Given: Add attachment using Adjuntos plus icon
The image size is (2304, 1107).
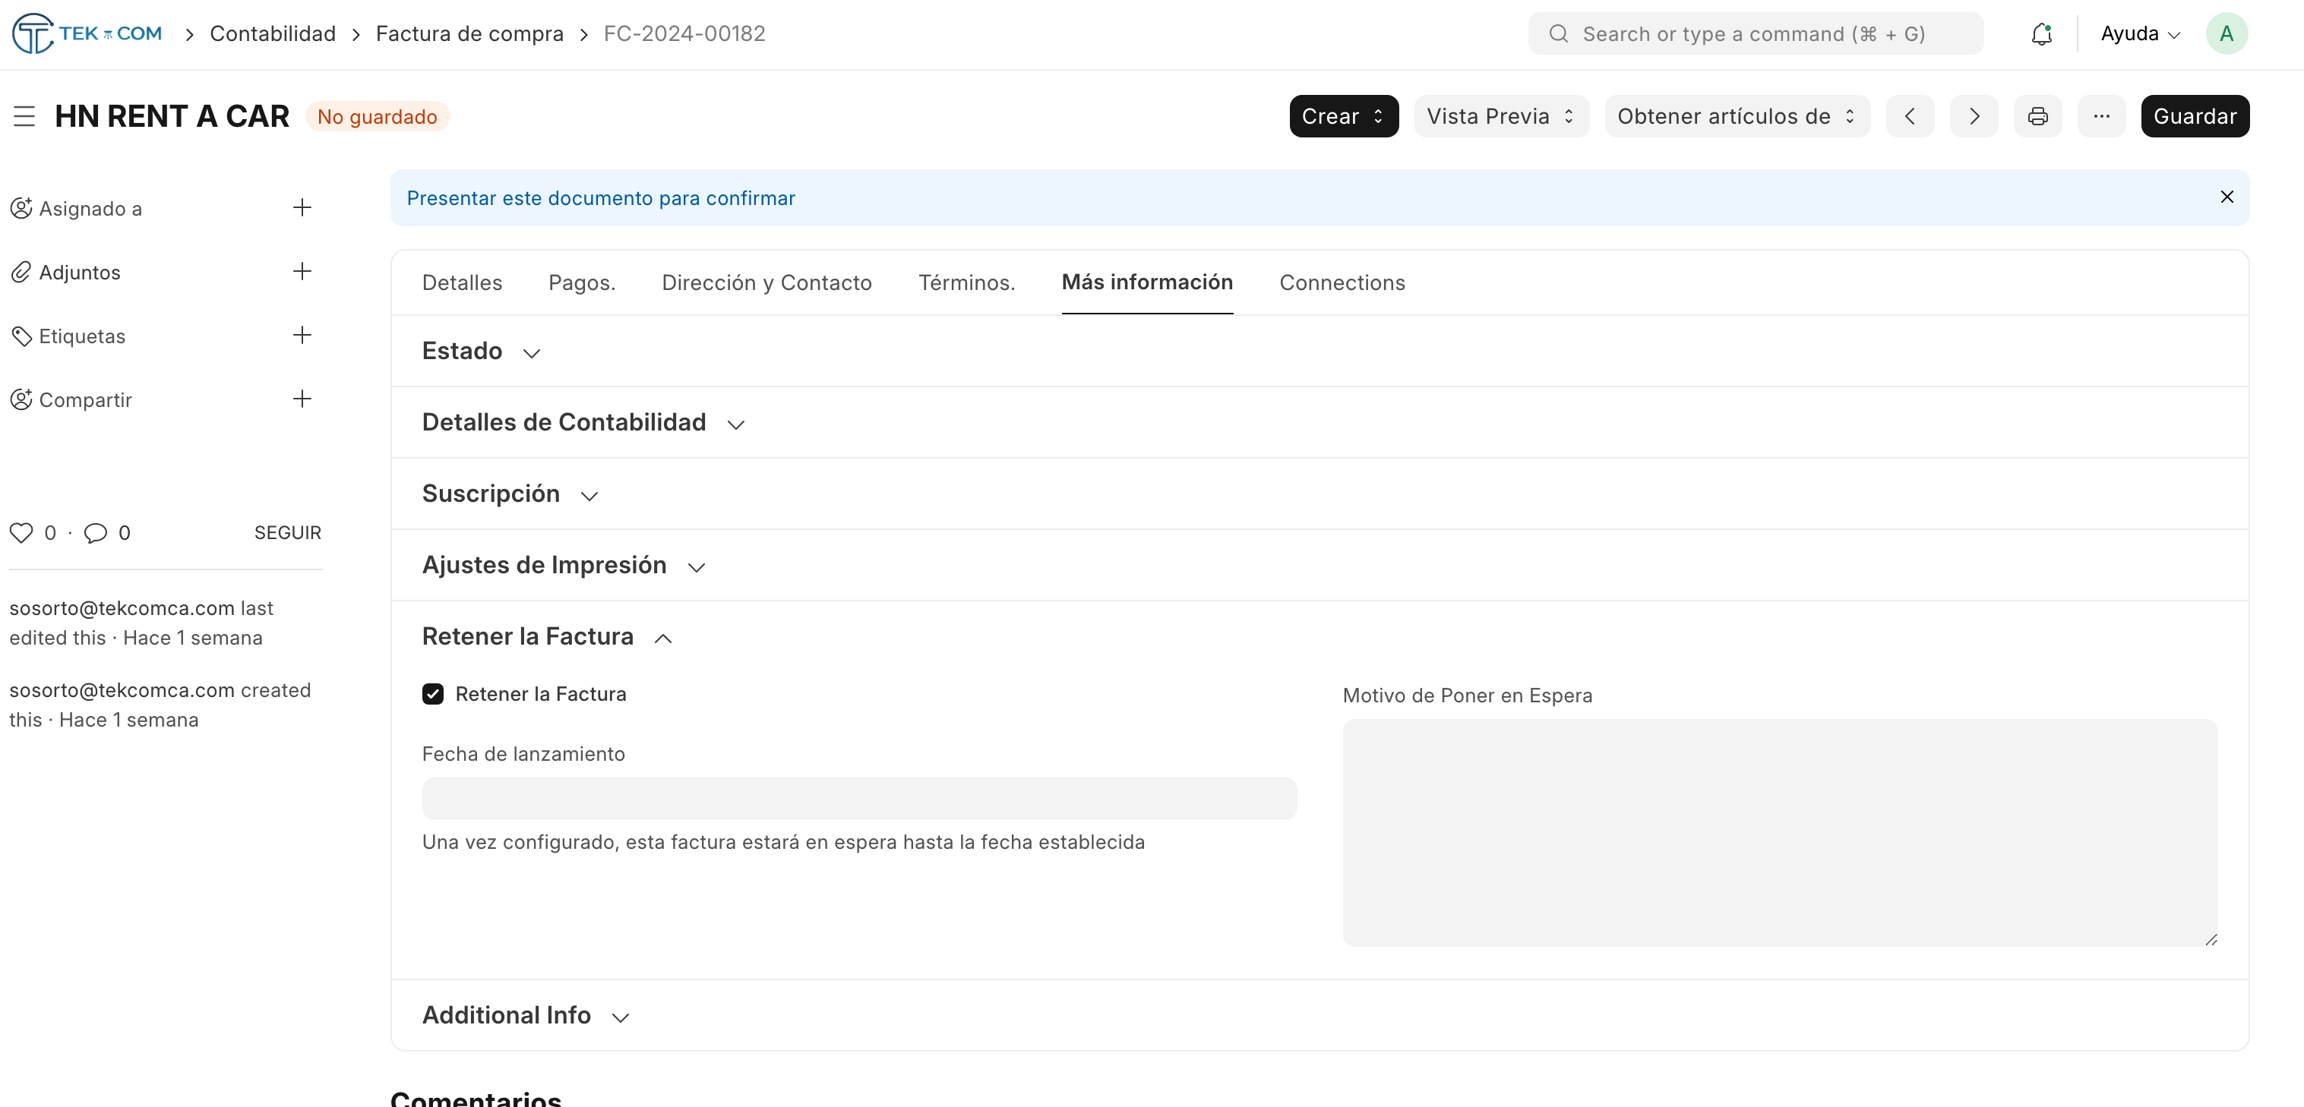Looking at the screenshot, I should tap(302, 272).
